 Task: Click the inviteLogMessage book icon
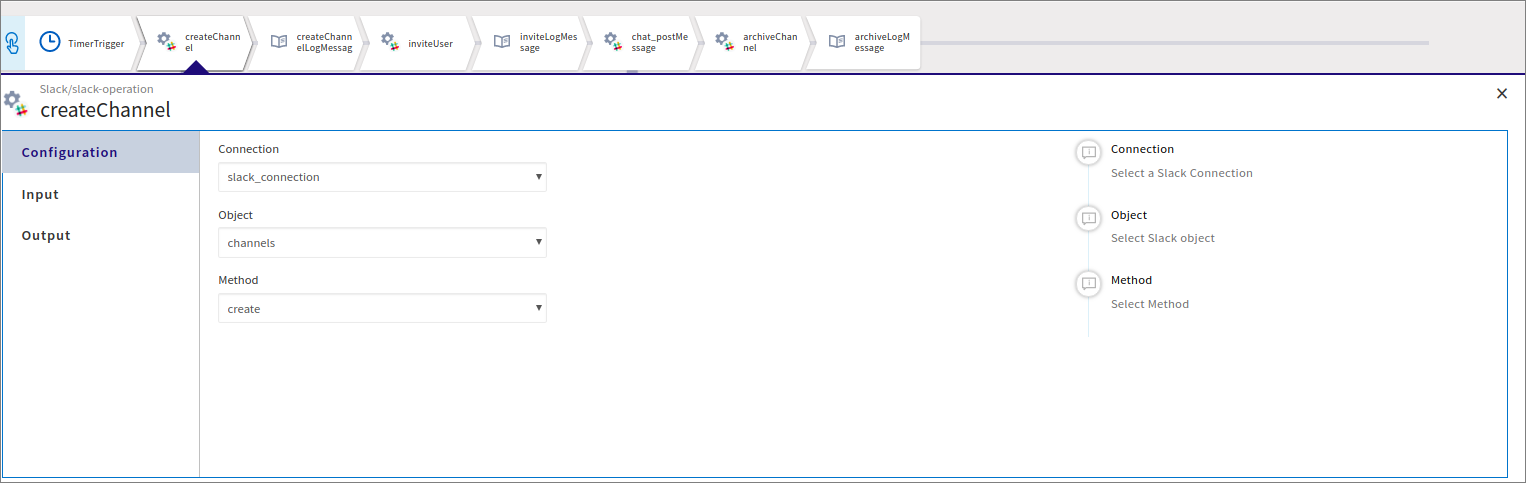pyautogui.click(x=502, y=42)
